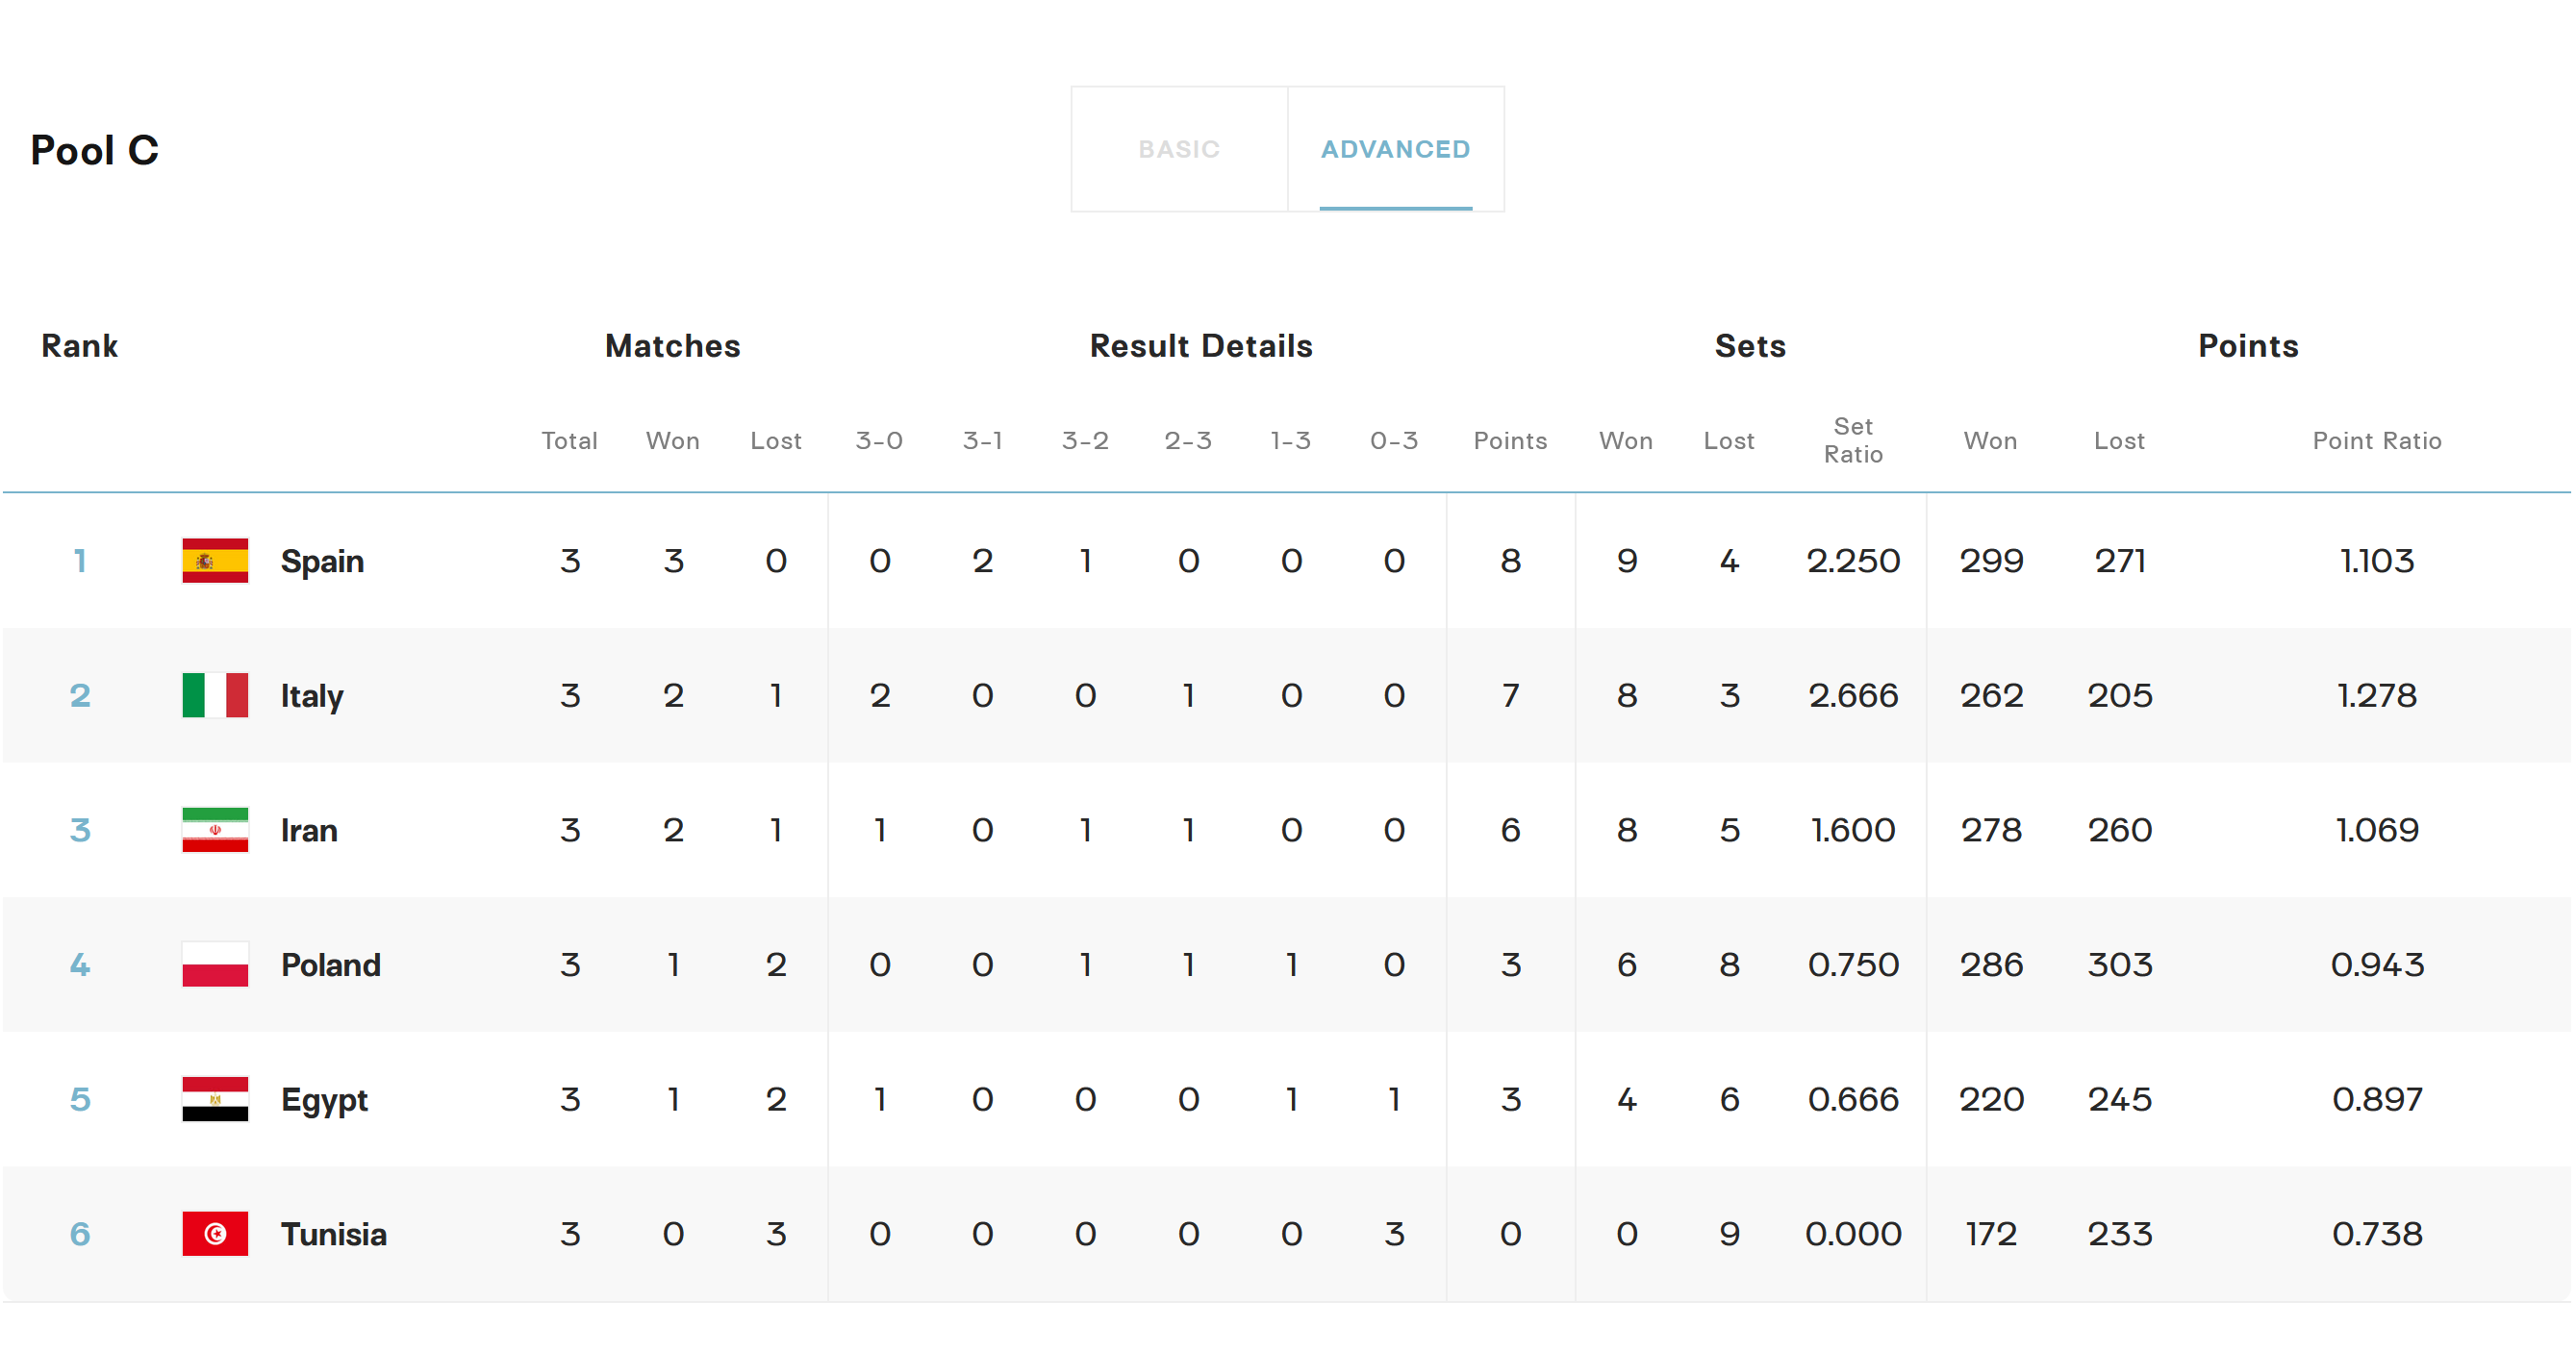Click the Pool C heading
Viewport: 2576px width, 1352px height.
(x=95, y=150)
